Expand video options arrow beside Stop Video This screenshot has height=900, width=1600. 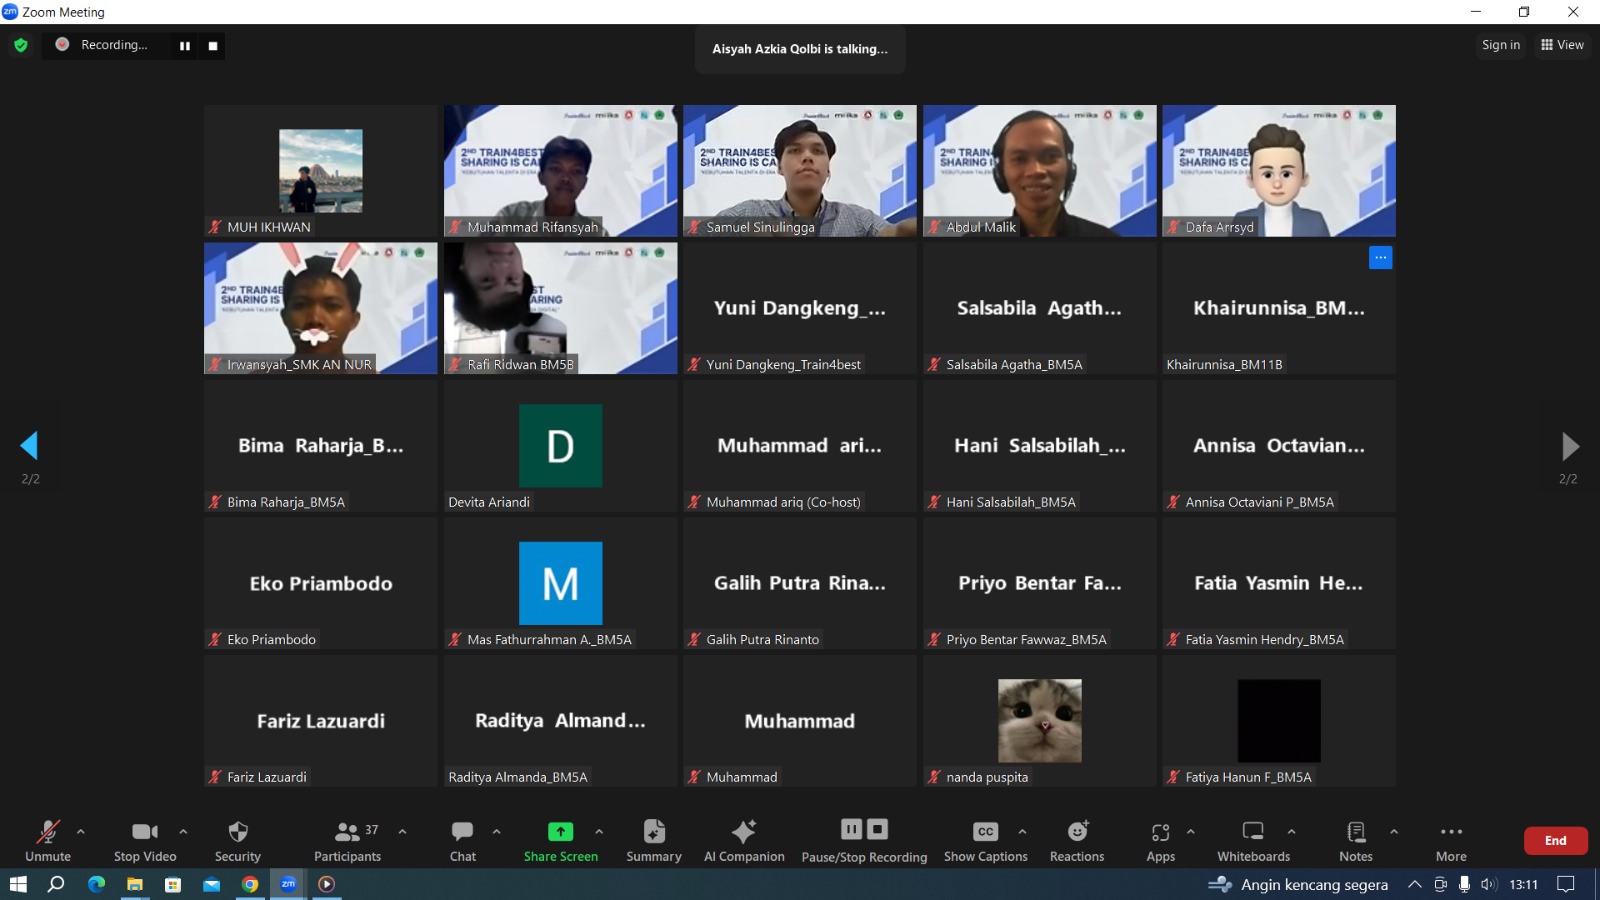(x=183, y=831)
